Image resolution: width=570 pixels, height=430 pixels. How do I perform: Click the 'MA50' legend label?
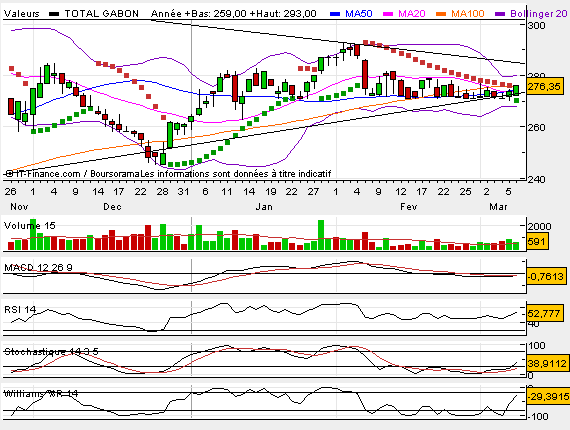(x=359, y=14)
